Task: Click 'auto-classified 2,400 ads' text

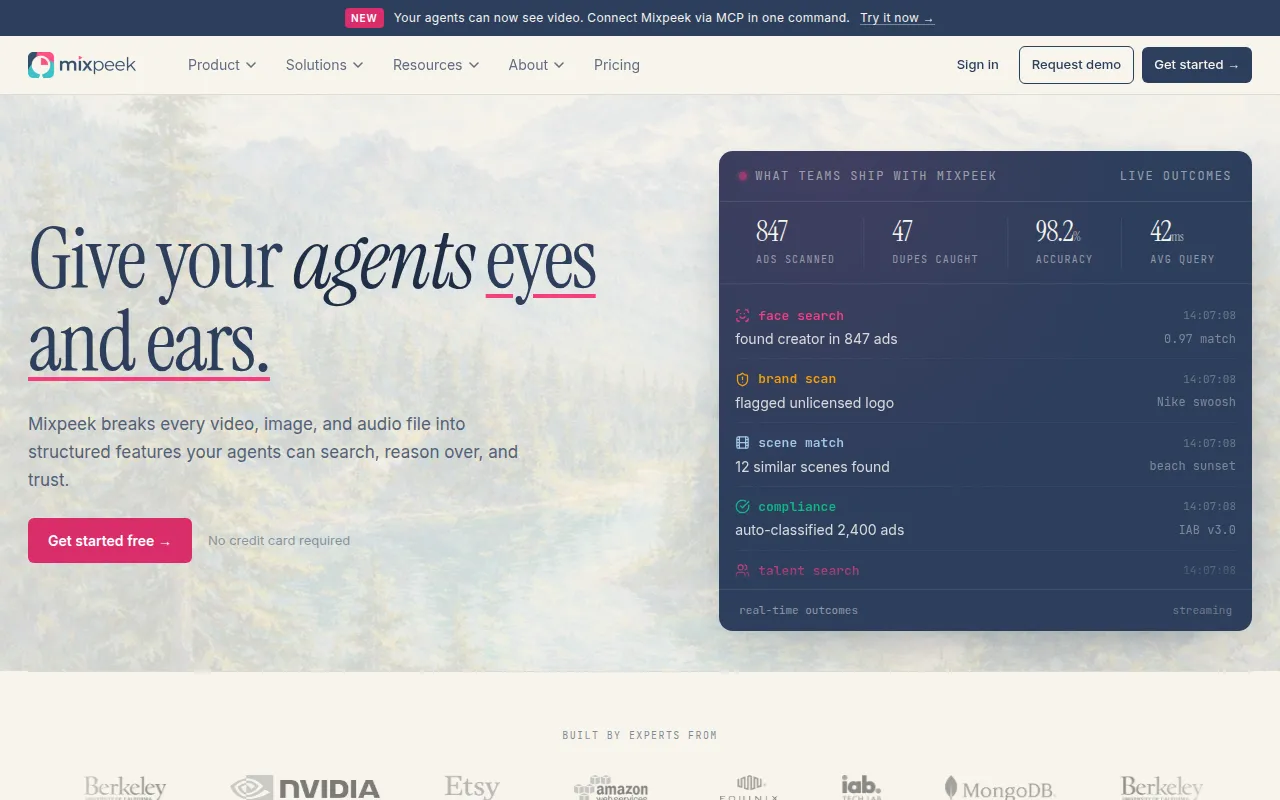Action: pyautogui.click(x=819, y=530)
